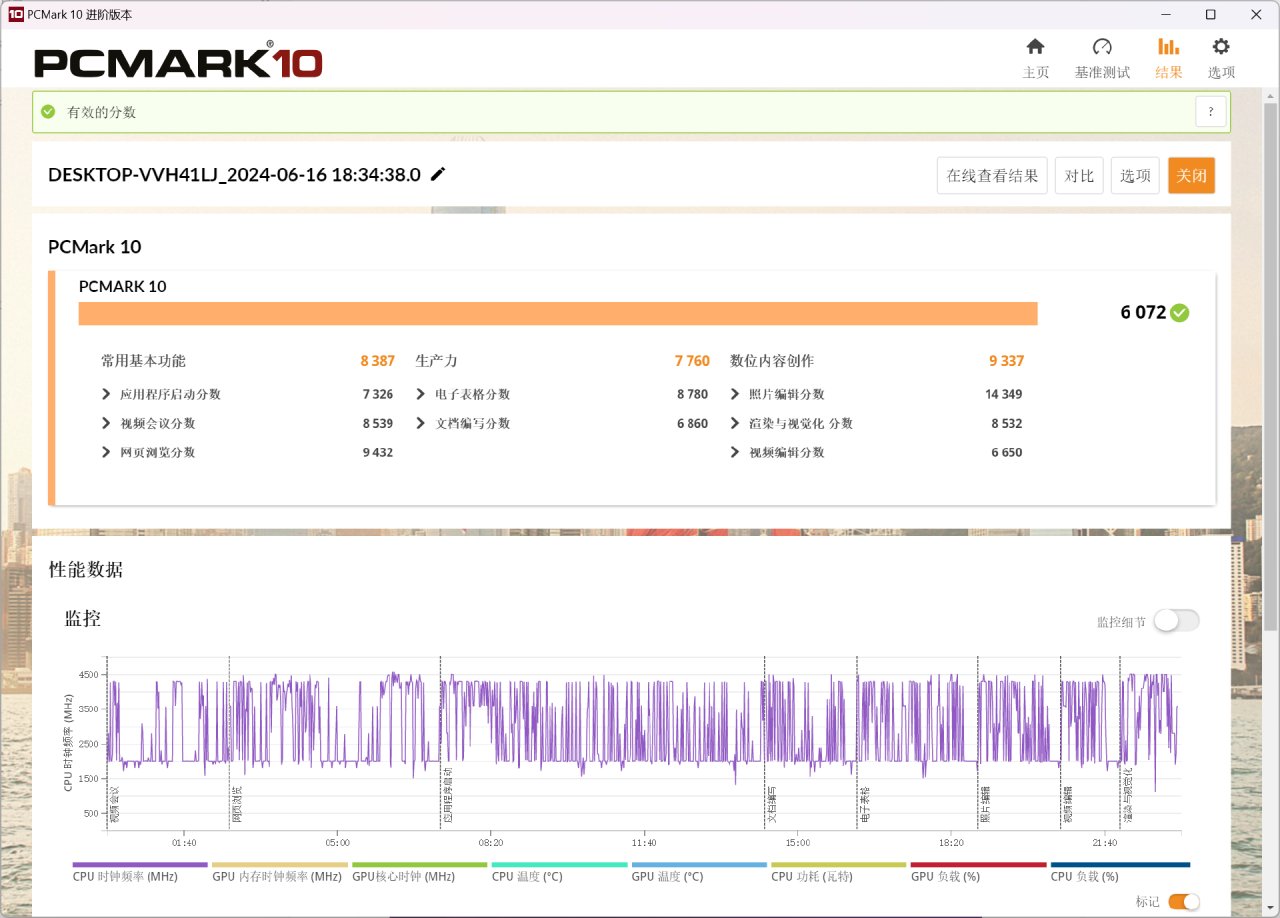
Task: Click the 应用程序启动 marker on chart
Action: point(447,797)
